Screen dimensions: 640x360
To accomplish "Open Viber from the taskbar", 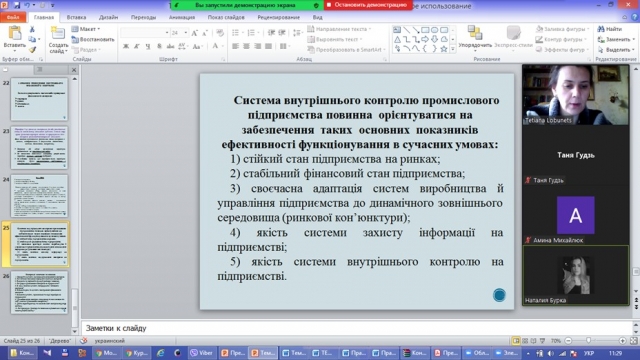I will (x=202, y=353).
